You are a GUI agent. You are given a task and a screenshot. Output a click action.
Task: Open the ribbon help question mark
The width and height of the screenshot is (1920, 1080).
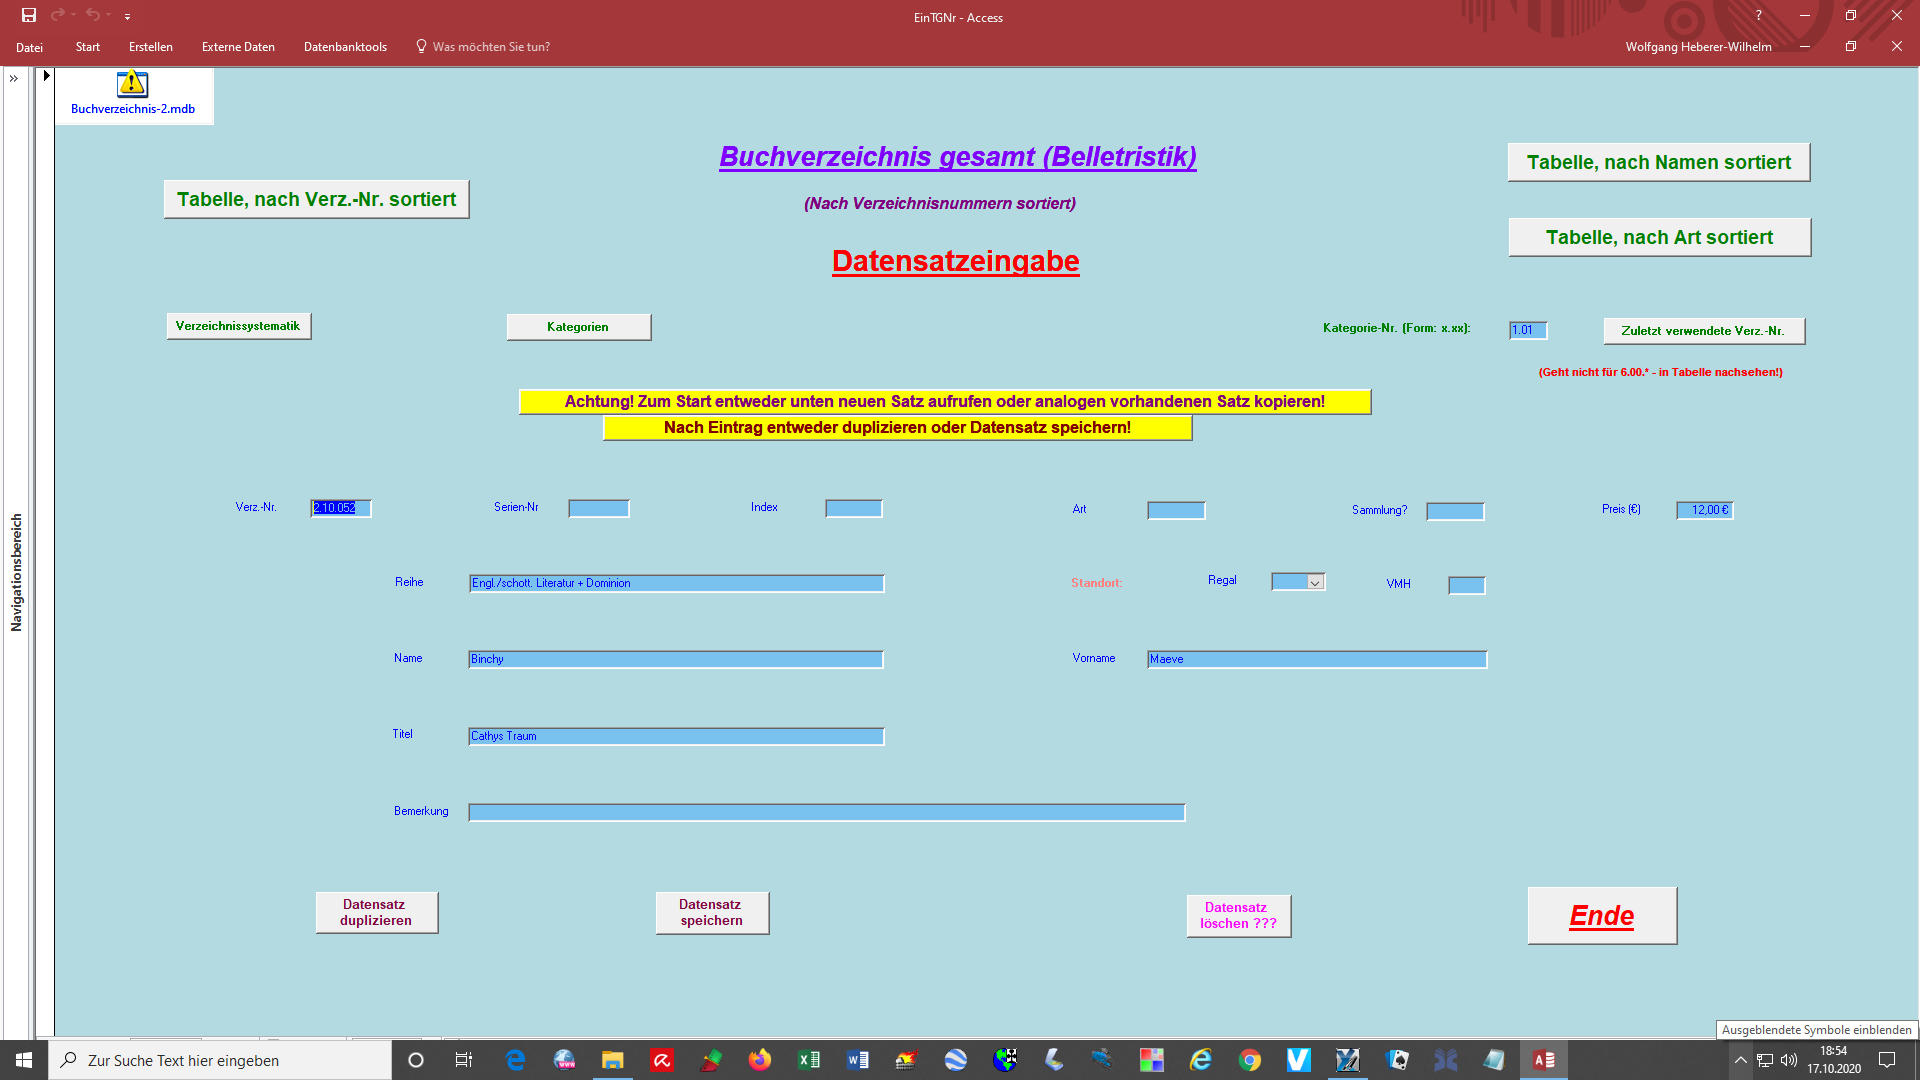coord(1758,15)
